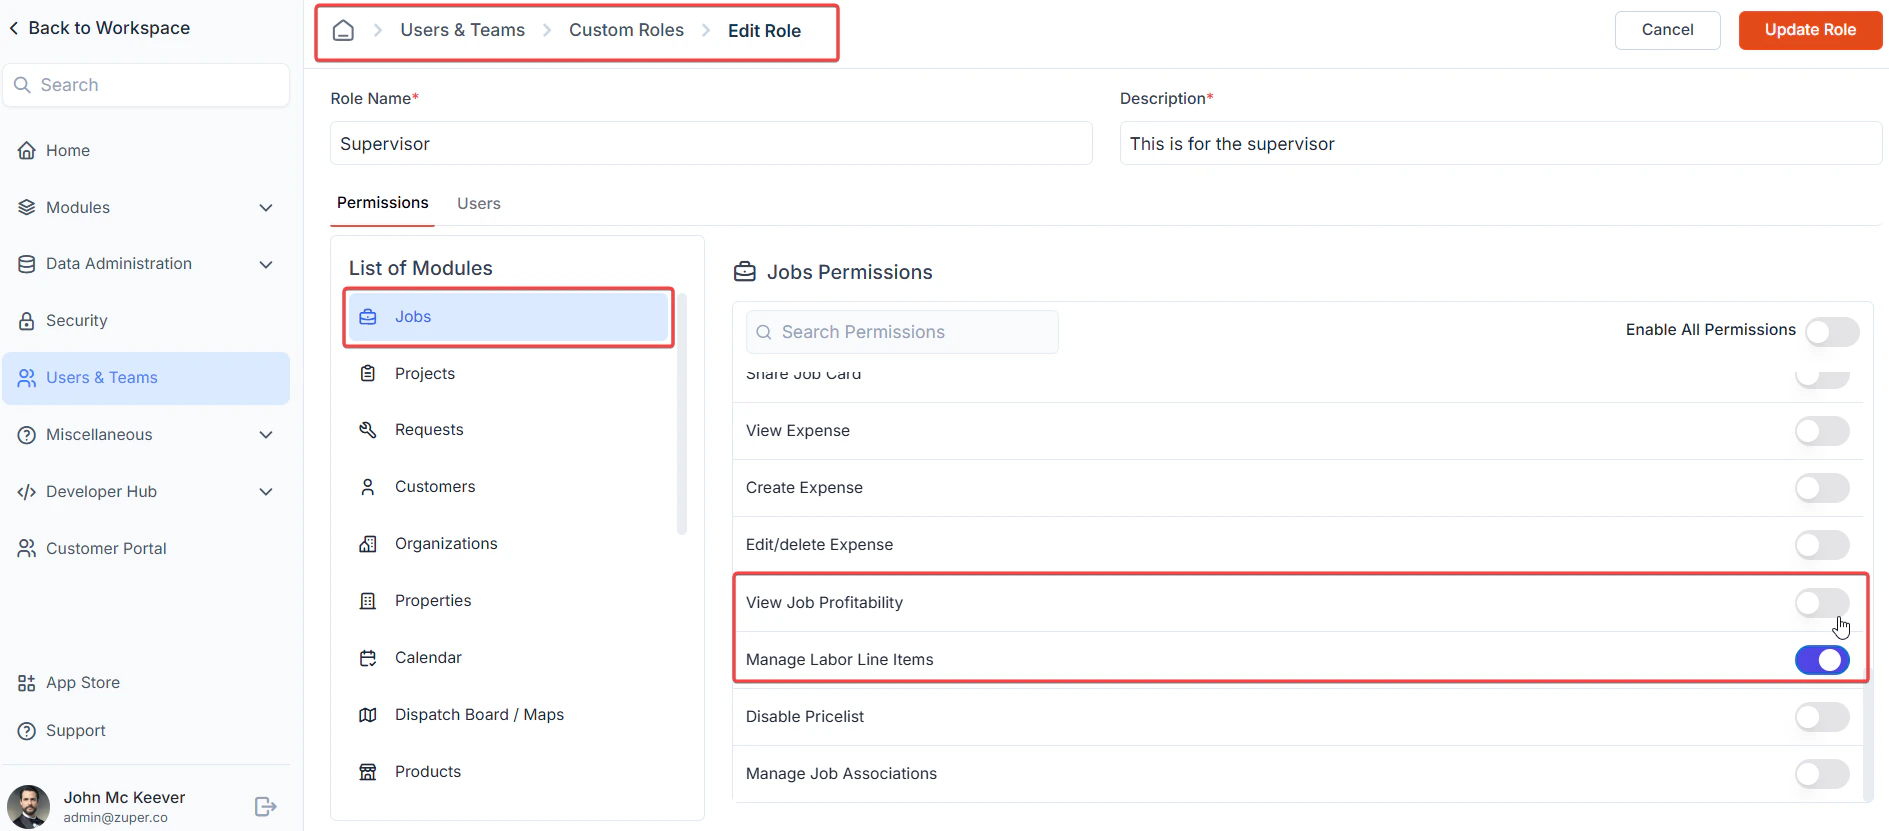
Task: Click the Requests wrench icon
Action: point(368,430)
